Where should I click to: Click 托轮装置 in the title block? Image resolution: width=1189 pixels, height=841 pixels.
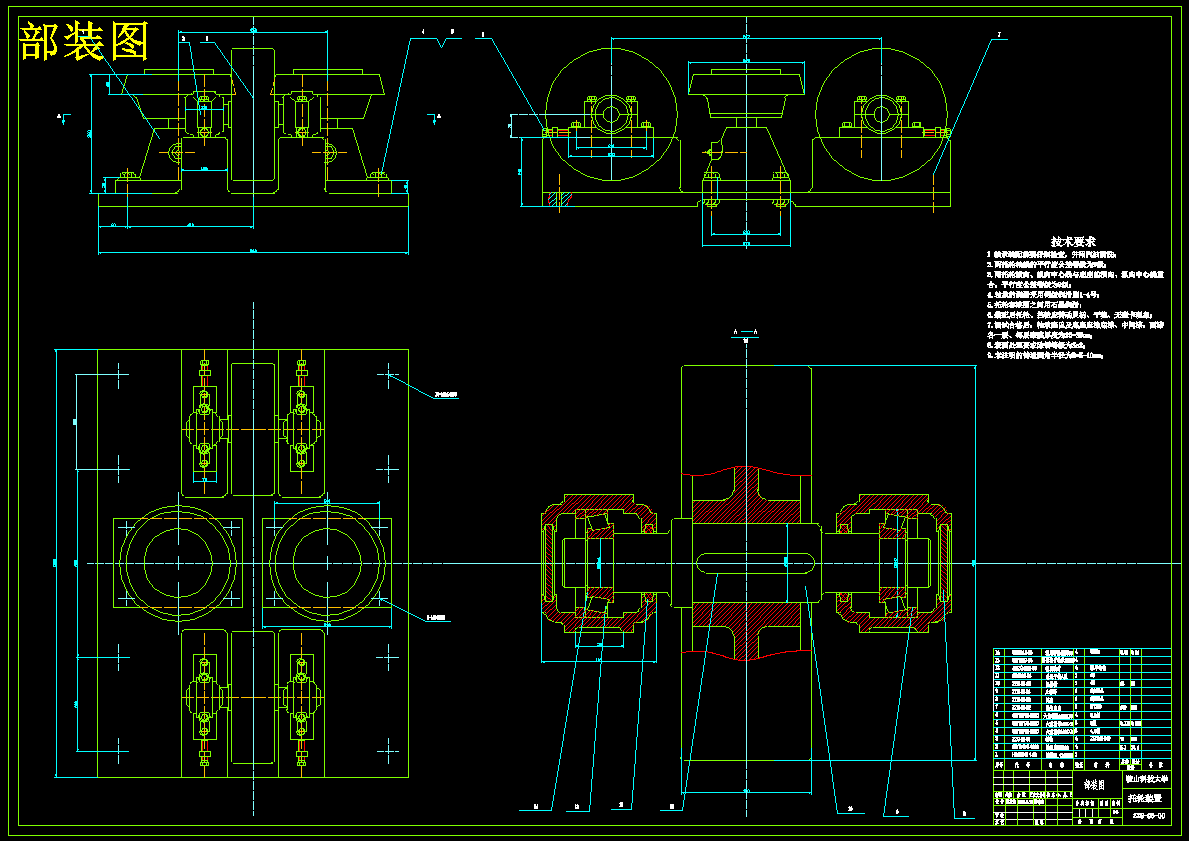click(x=1145, y=799)
